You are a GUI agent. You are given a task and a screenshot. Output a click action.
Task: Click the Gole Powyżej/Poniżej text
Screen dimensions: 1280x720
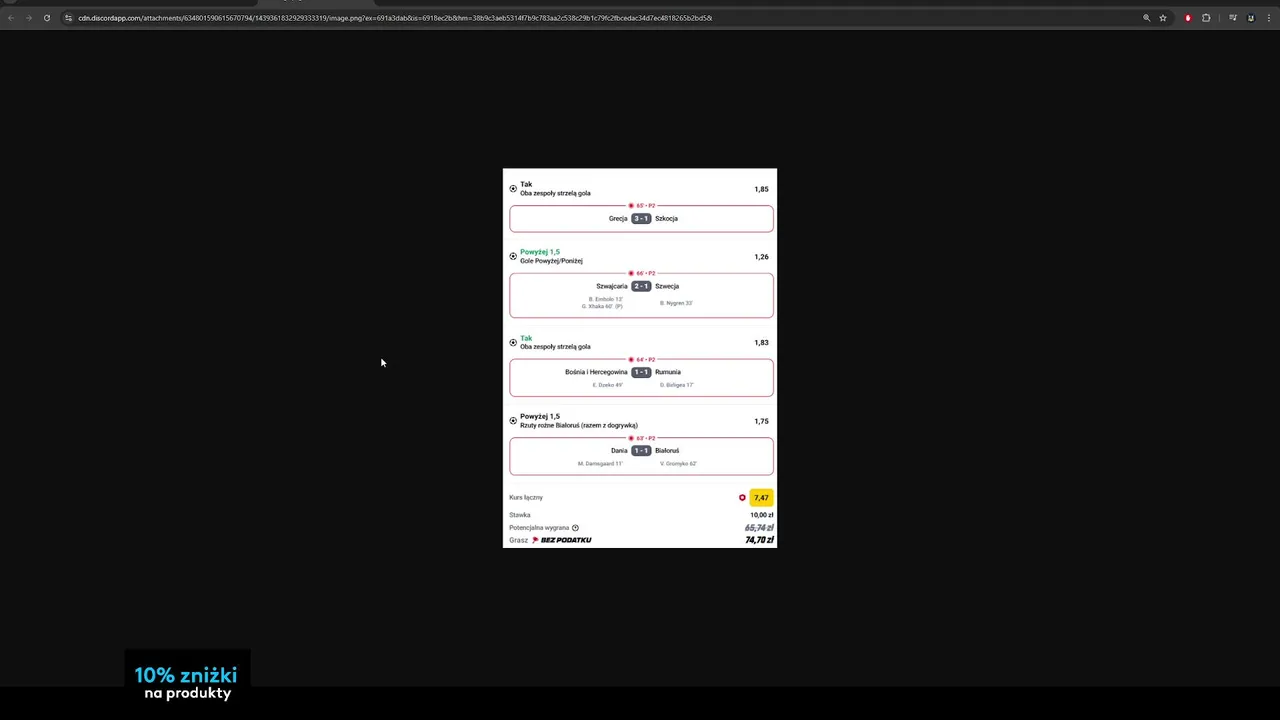(x=551, y=261)
